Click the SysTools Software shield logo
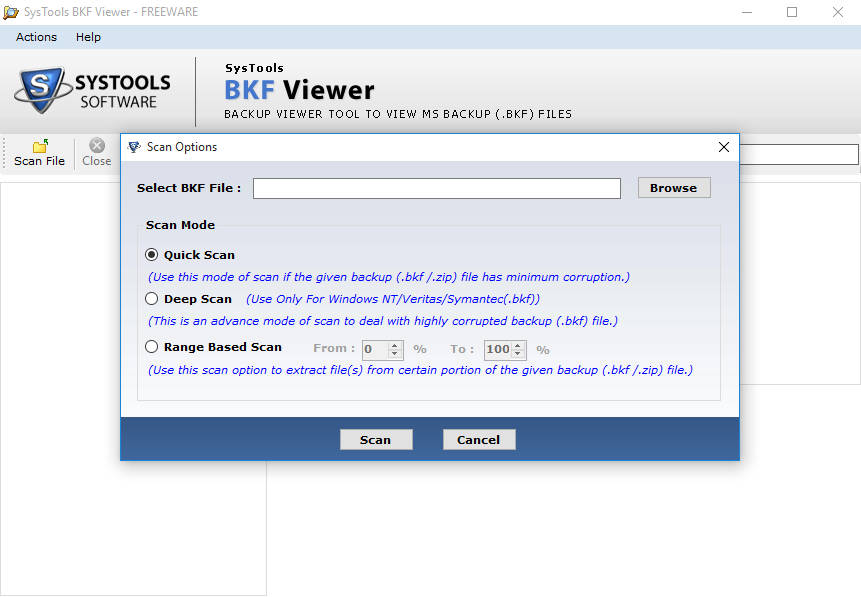Viewport: 861px width, 597px height. tap(43, 90)
